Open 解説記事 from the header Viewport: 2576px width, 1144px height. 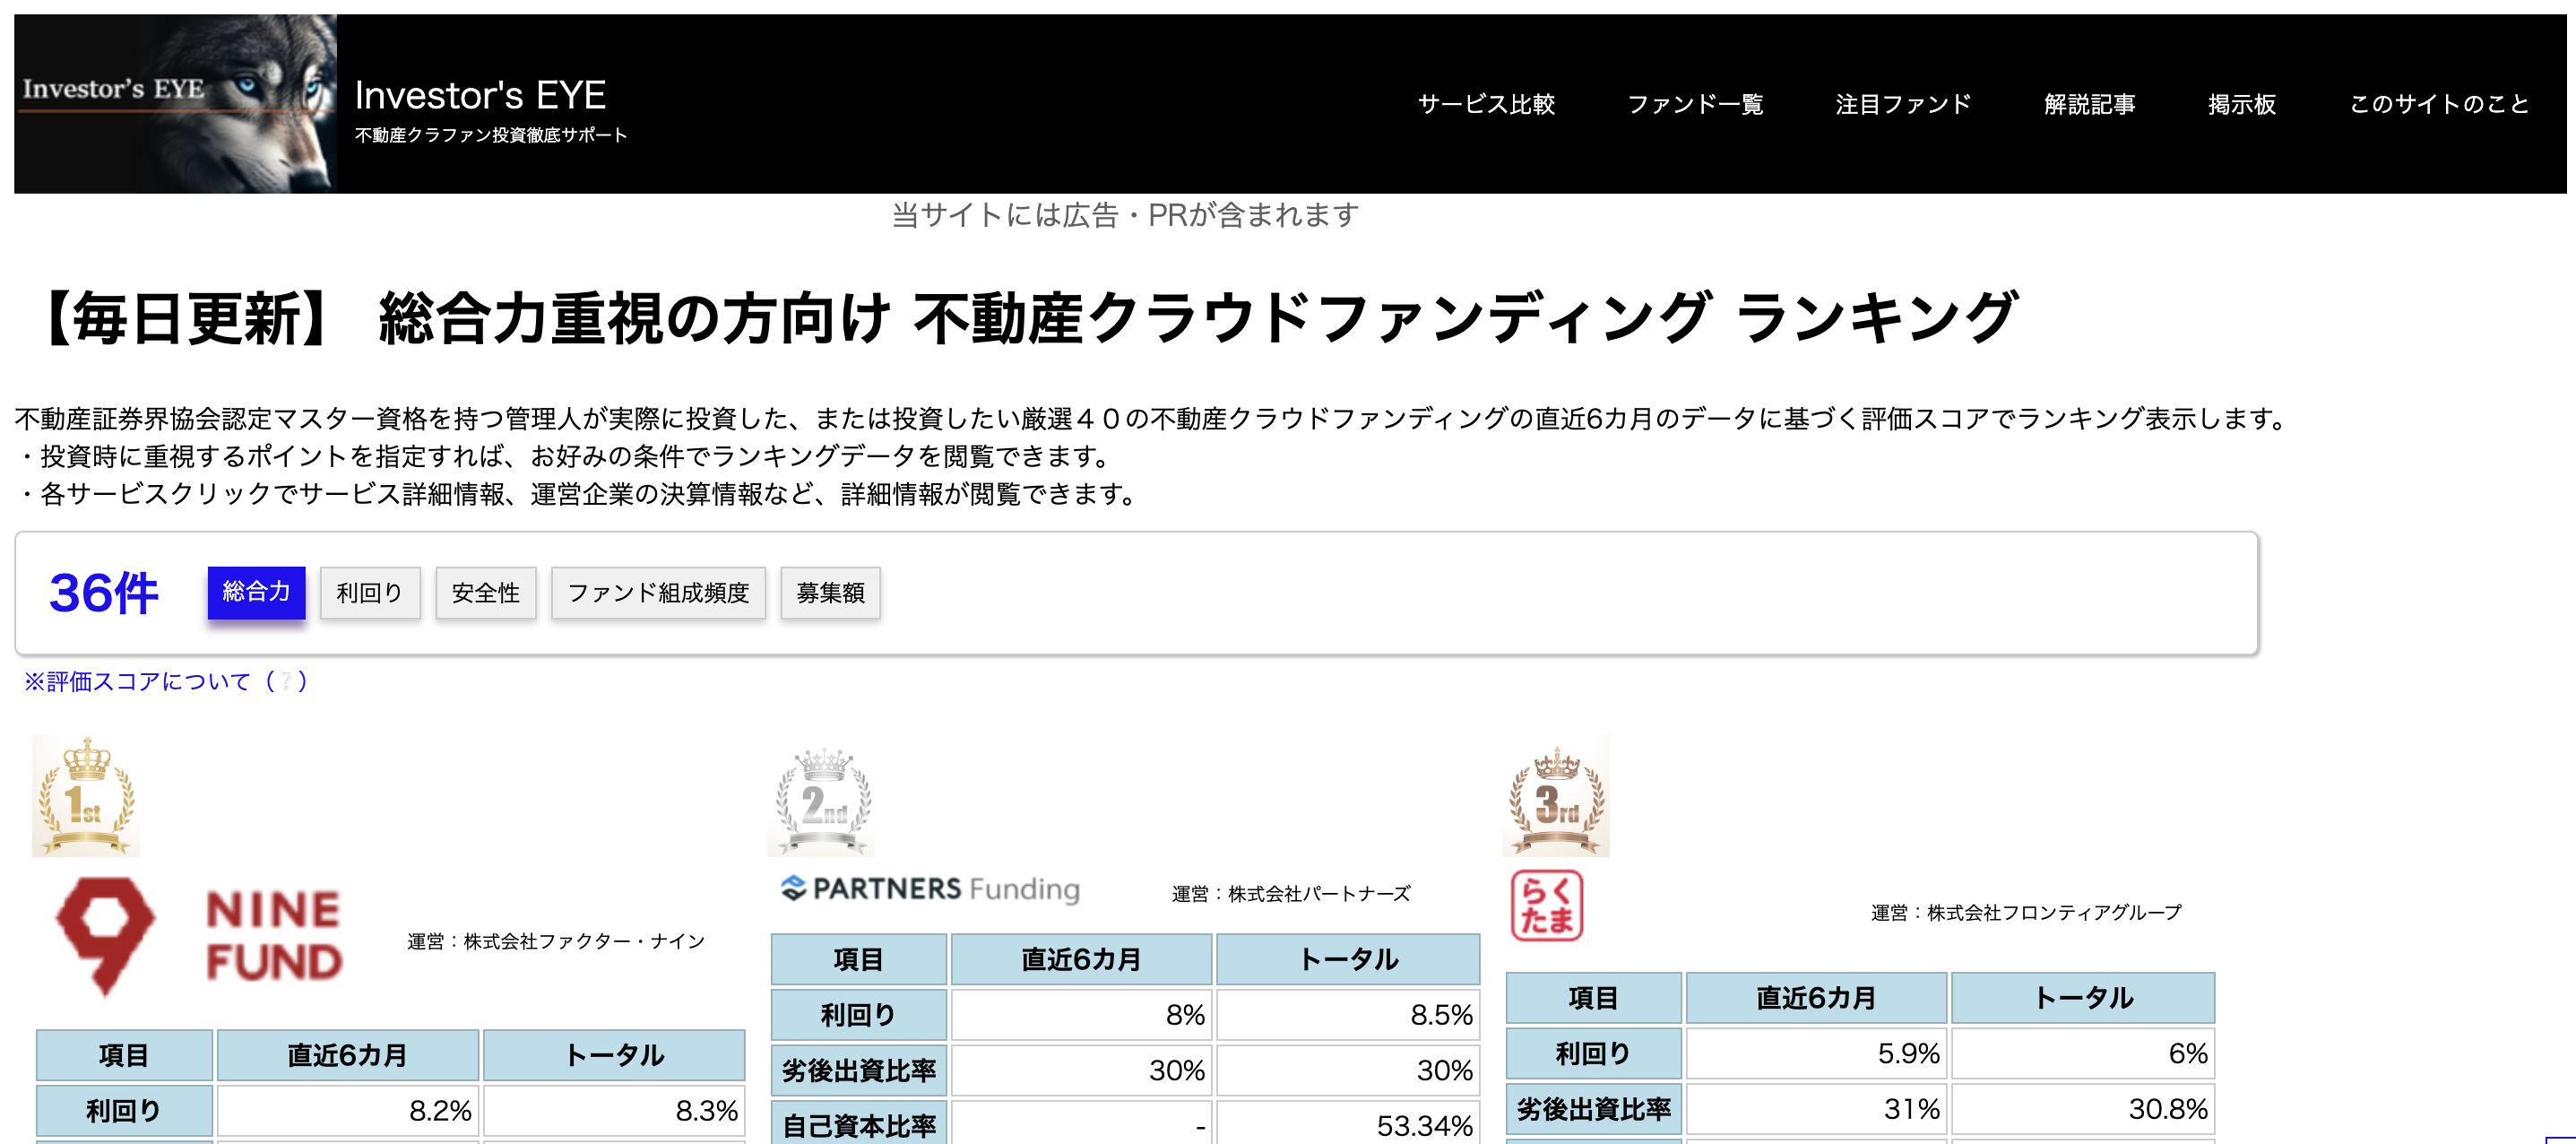pos(2089,104)
